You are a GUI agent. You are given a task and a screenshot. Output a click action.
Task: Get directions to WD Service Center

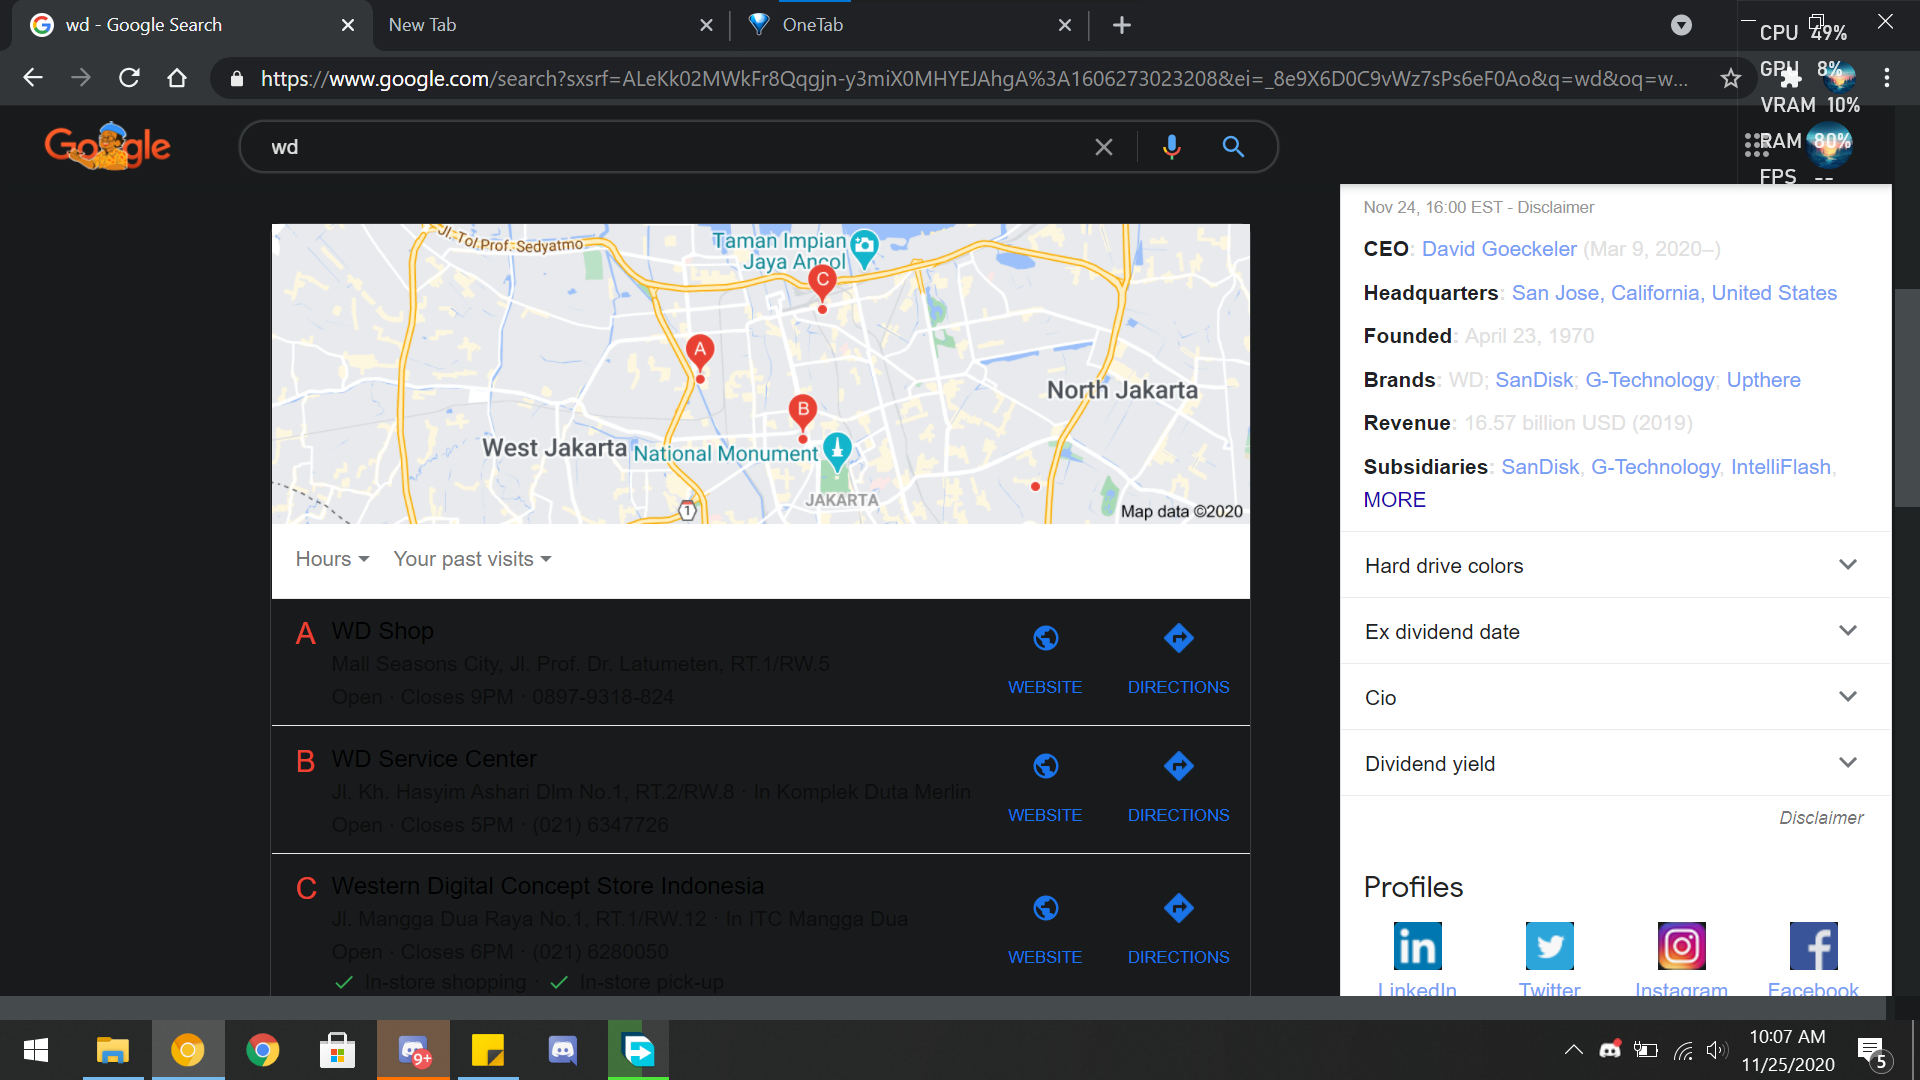(x=1178, y=767)
